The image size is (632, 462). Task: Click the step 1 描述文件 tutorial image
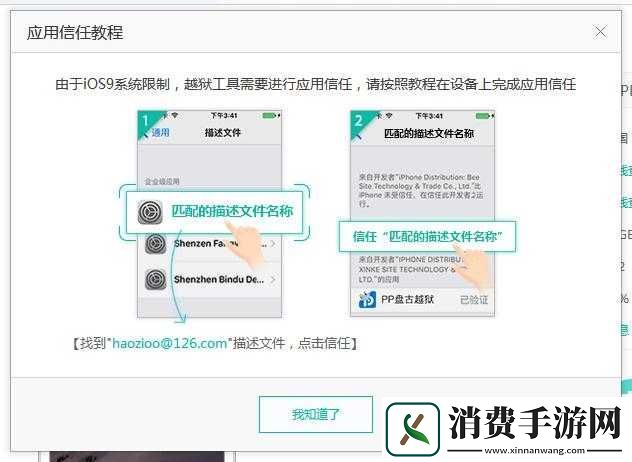pyautogui.click(x=210, y=214)
